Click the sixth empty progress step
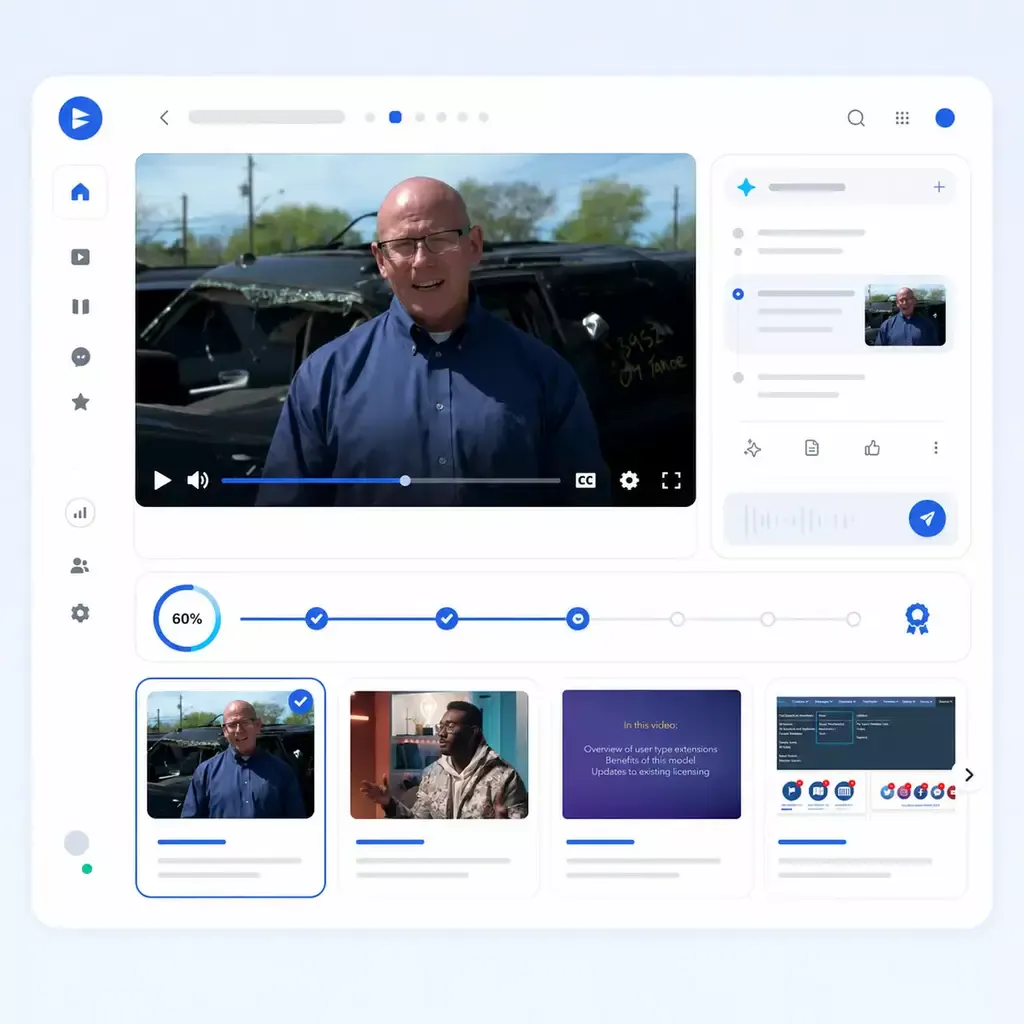Viewport: 1024px width, 1024px height. [854, 619]
